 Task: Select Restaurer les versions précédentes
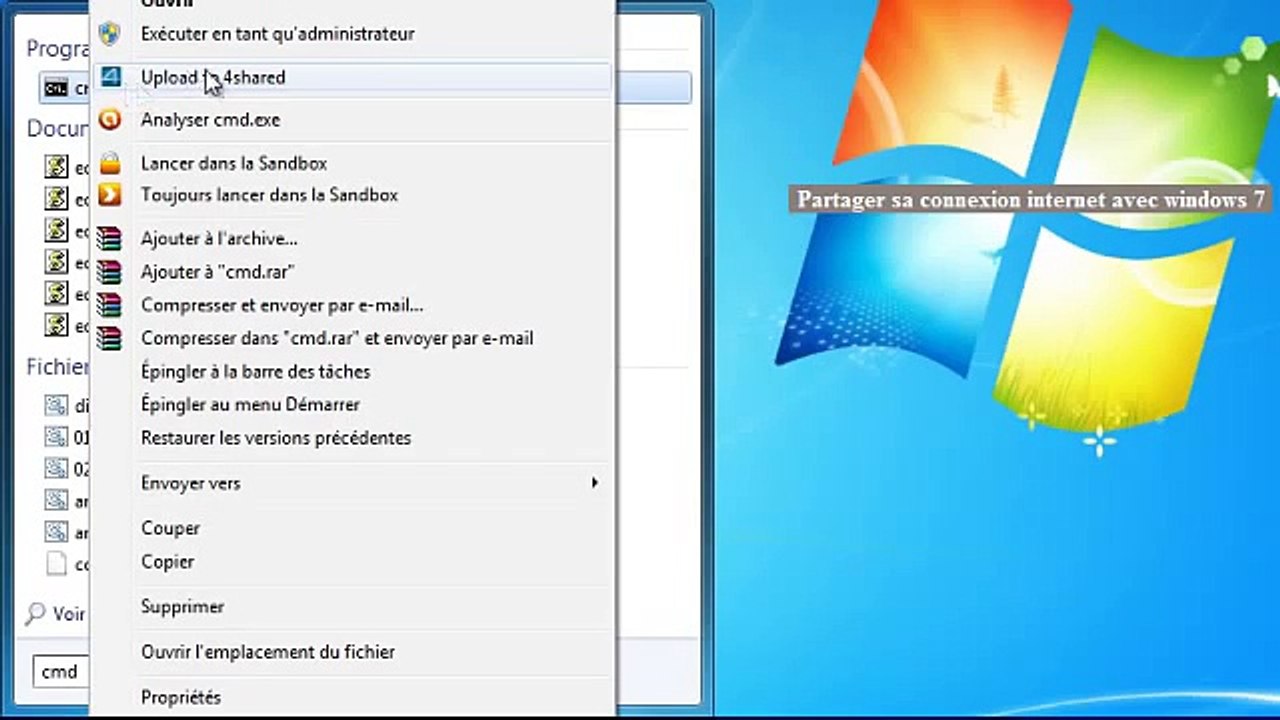tap(276, 438)
